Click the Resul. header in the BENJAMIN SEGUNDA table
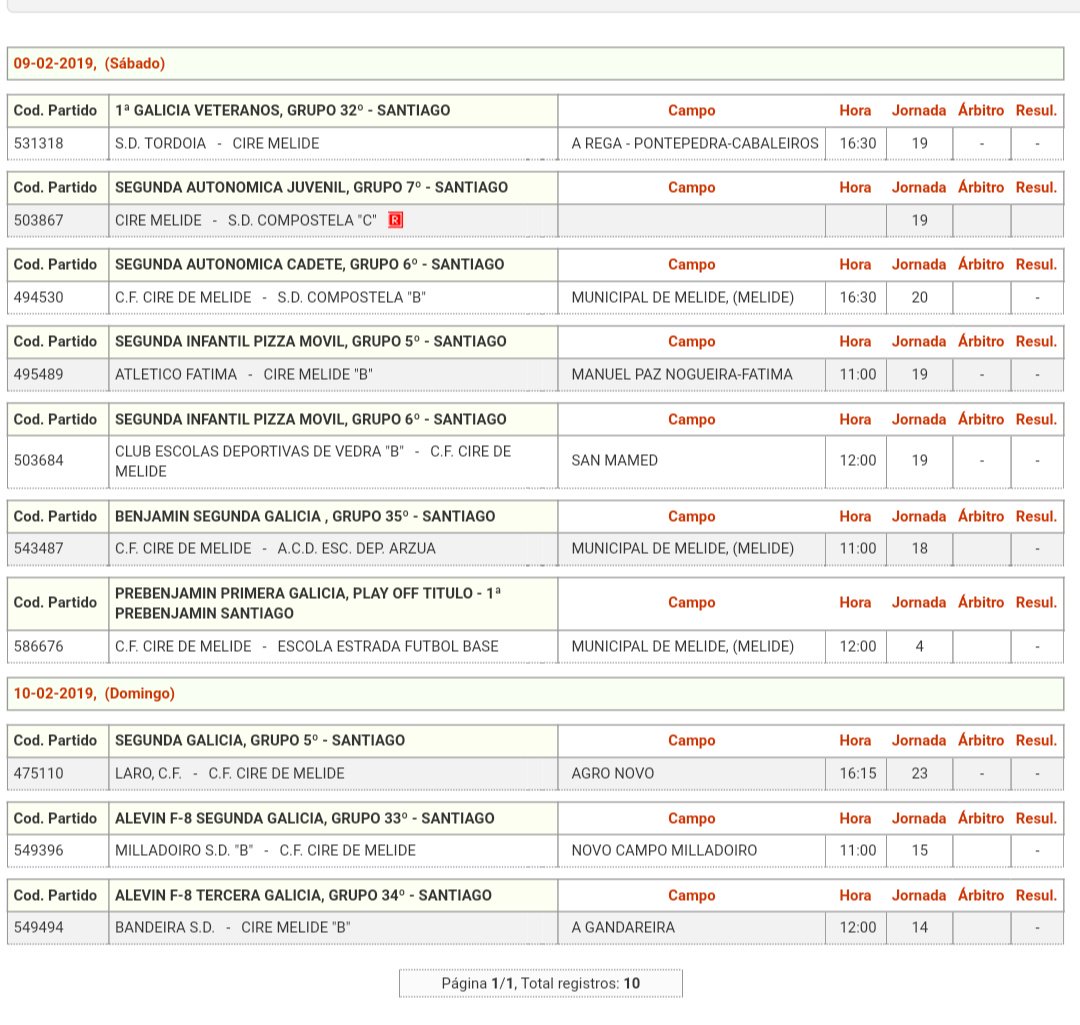The width and height of the screenshot is (1080, 1025). (x=1036, y=517)
